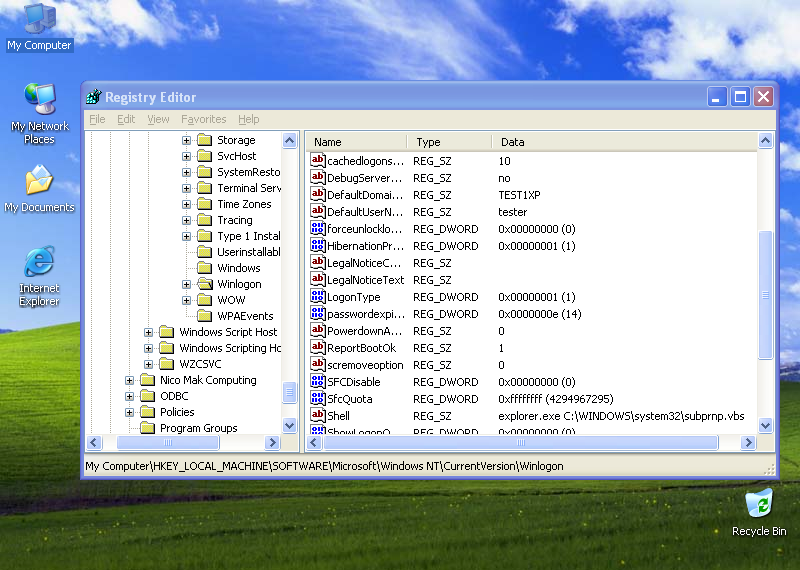The image size is (800, 570).
Task: Select the Shell string value icon
Action: pos(317,415)
